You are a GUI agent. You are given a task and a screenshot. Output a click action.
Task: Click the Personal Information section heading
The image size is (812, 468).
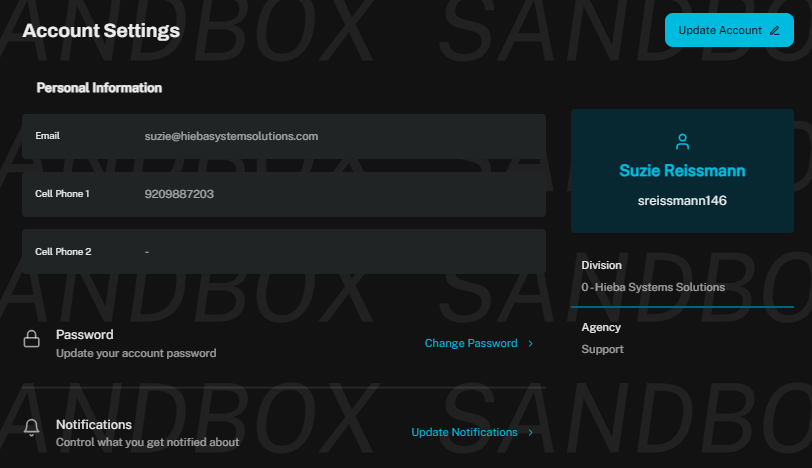pos(99,88)
